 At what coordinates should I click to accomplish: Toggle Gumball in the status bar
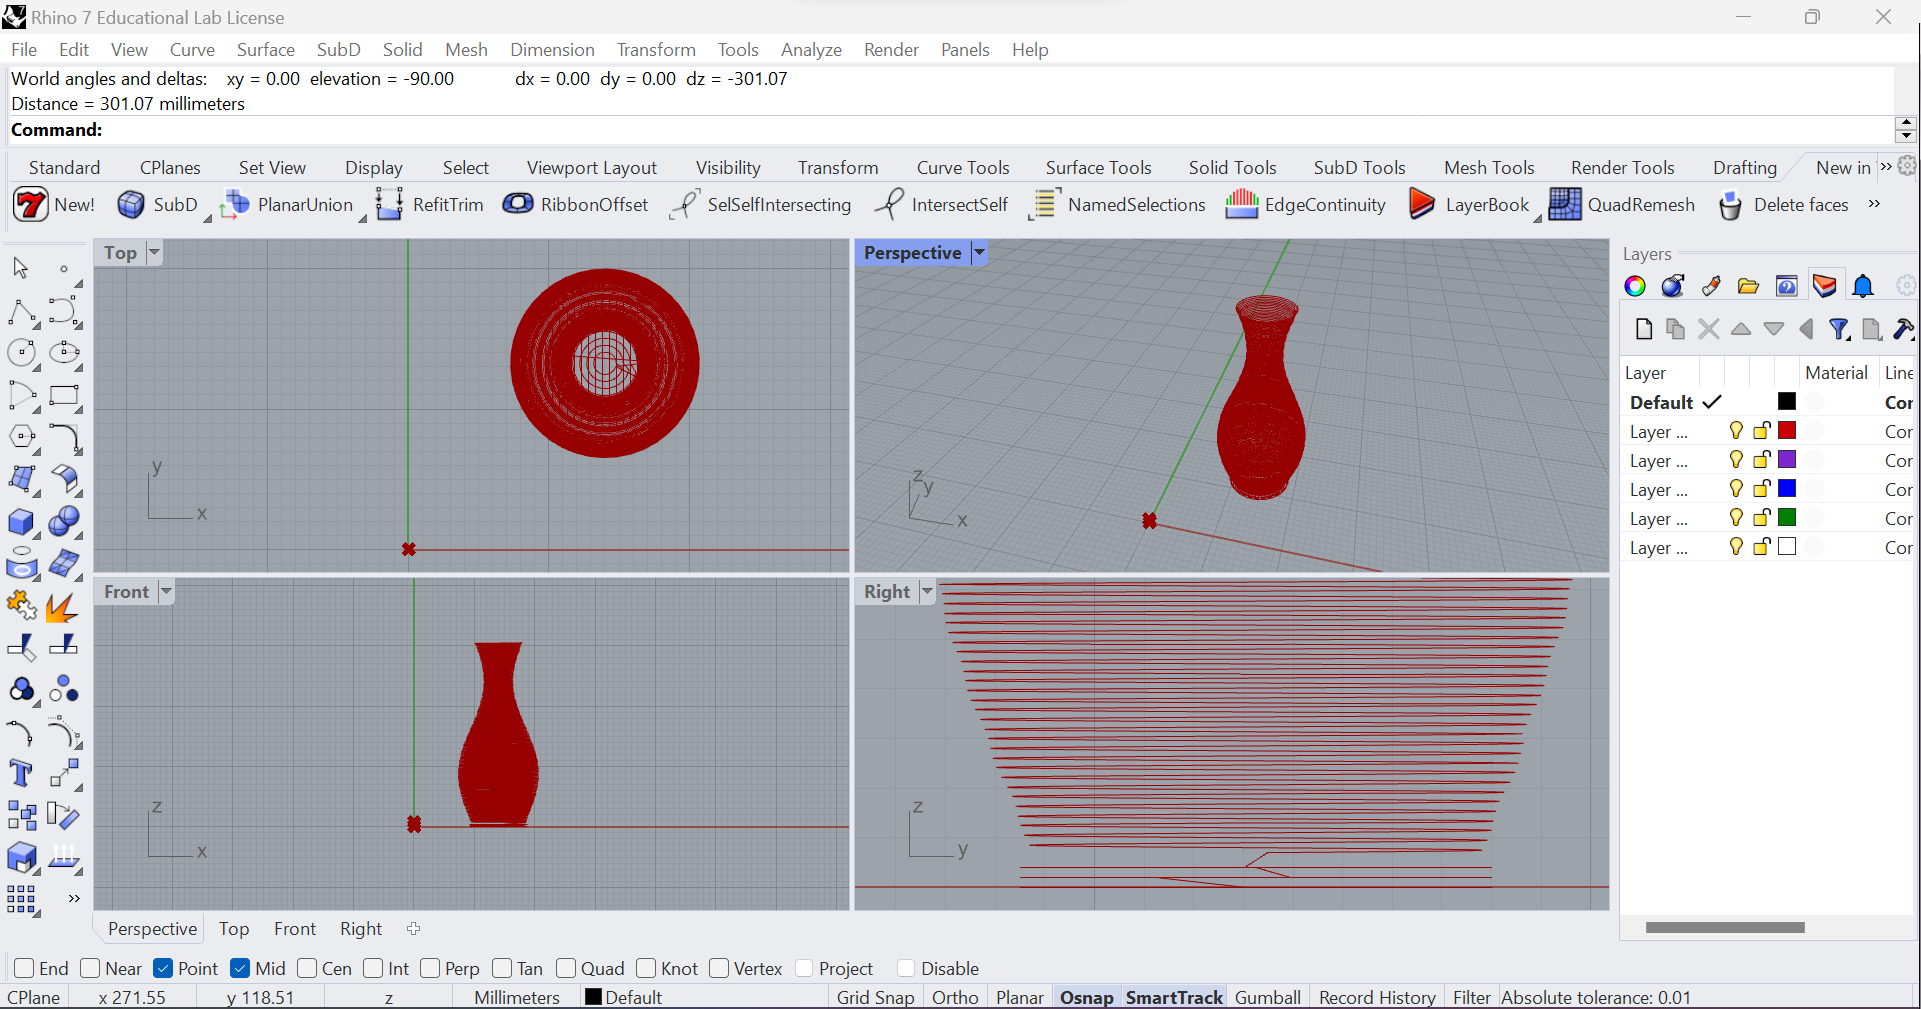(x=1267, y=996)
